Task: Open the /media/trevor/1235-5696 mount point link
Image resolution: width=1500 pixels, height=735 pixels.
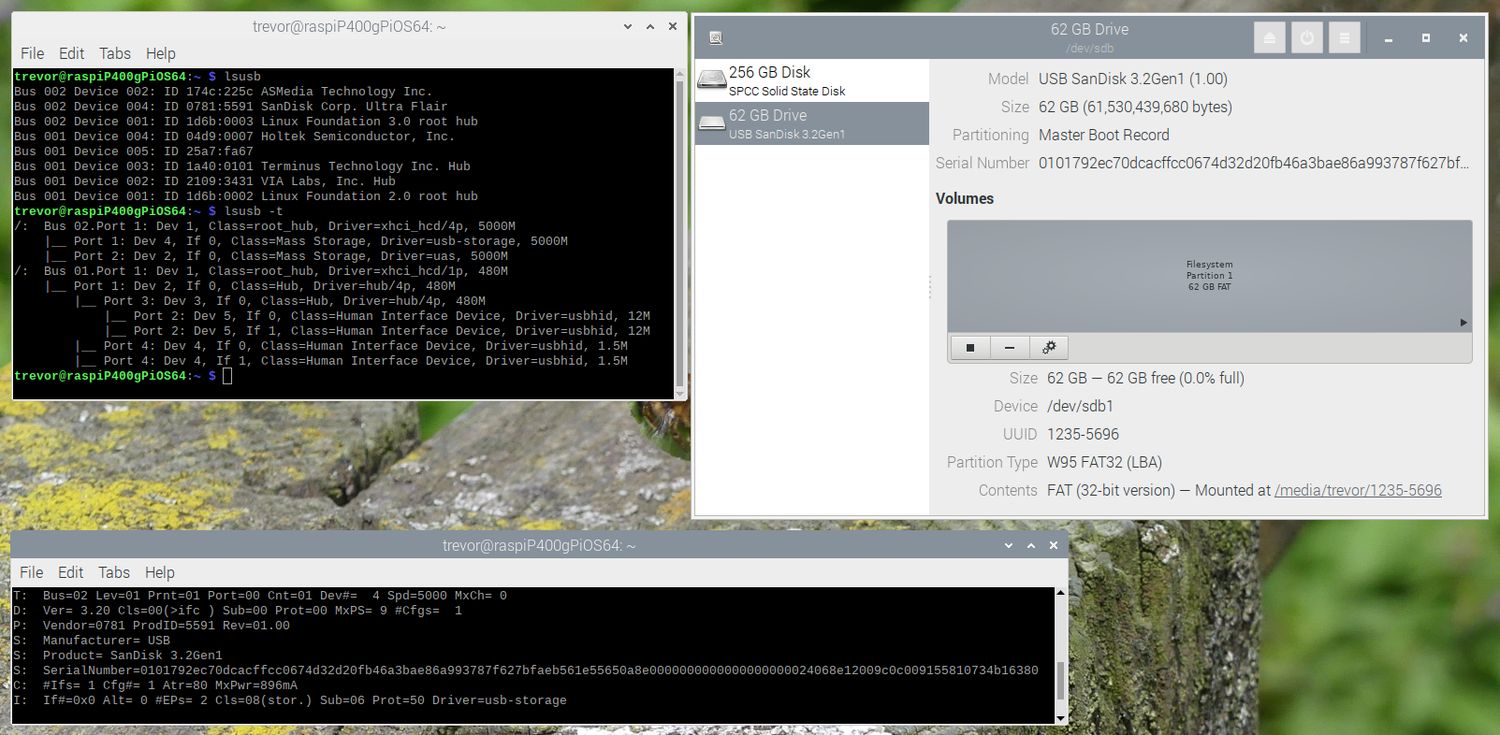Action: pyautogui.click(x=1358, y=490)
